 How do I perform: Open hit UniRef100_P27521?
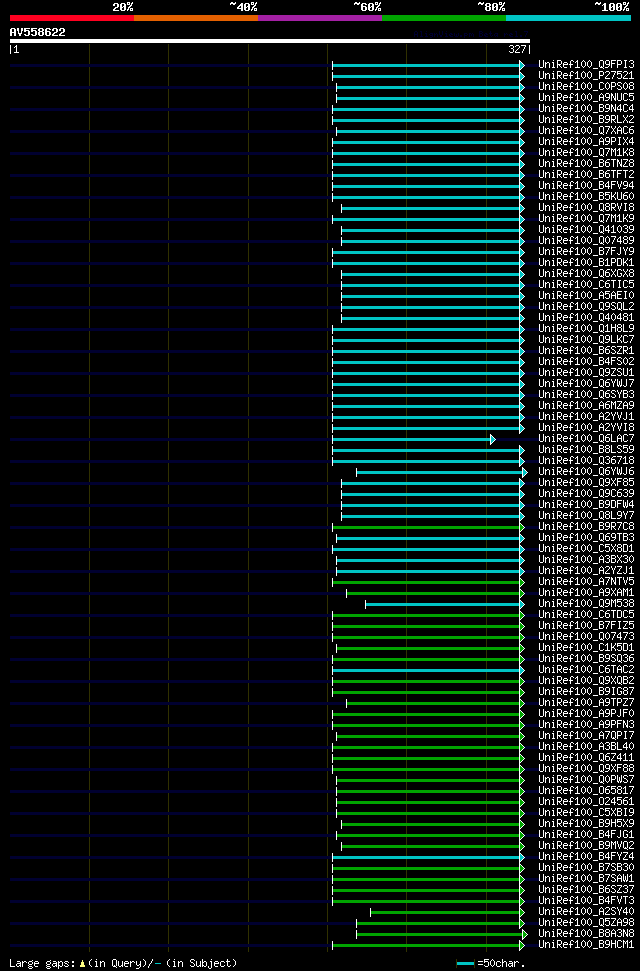(586, 76)
